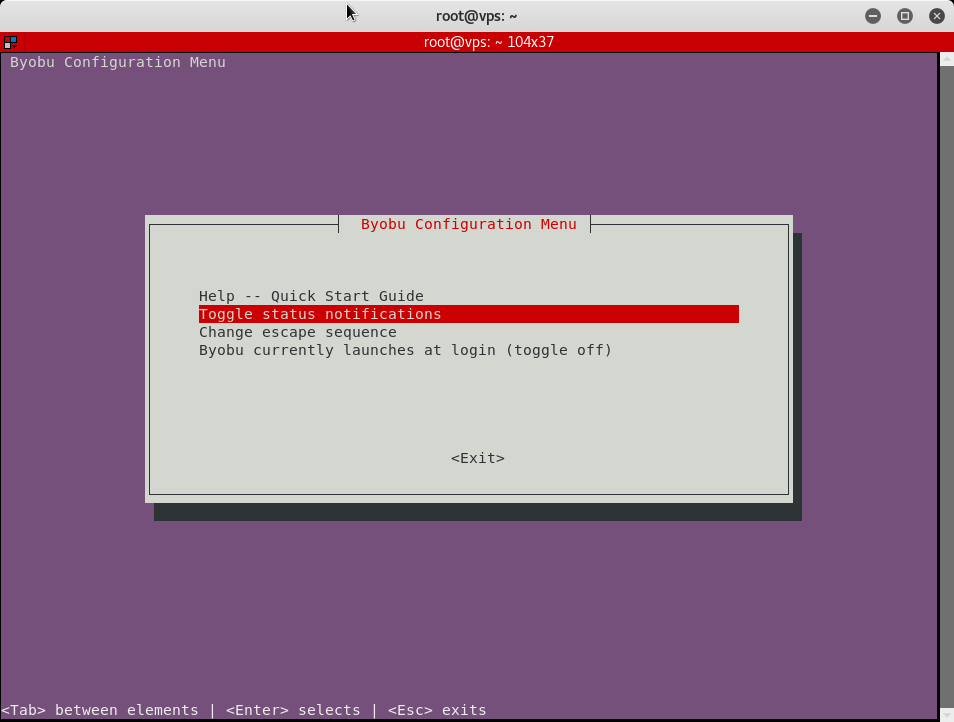
Task: Select Toggle status notifications entry
Action: click(x=468, y=314)
